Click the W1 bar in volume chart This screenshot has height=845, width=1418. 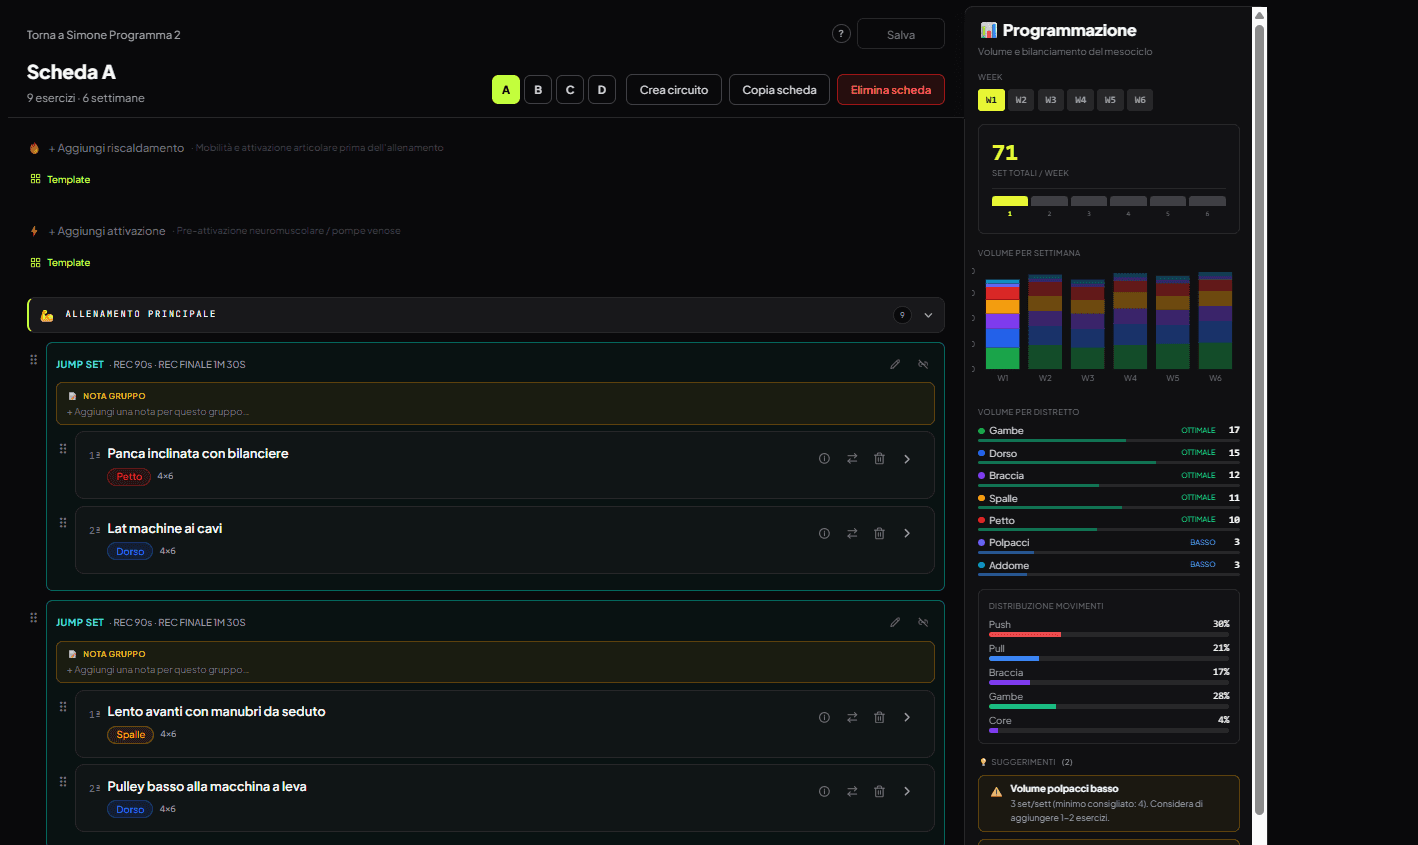(1003, 324)
